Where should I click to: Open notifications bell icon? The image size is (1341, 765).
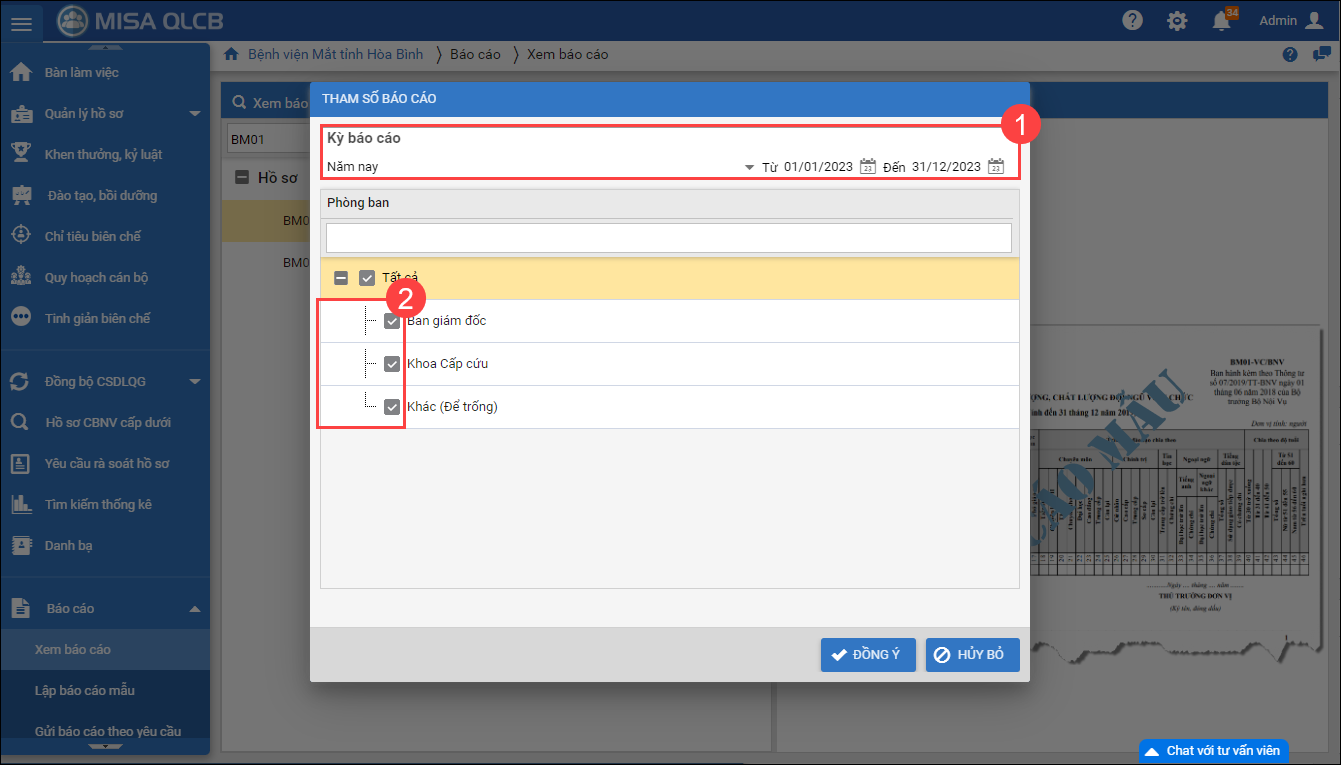(1221, 21)
